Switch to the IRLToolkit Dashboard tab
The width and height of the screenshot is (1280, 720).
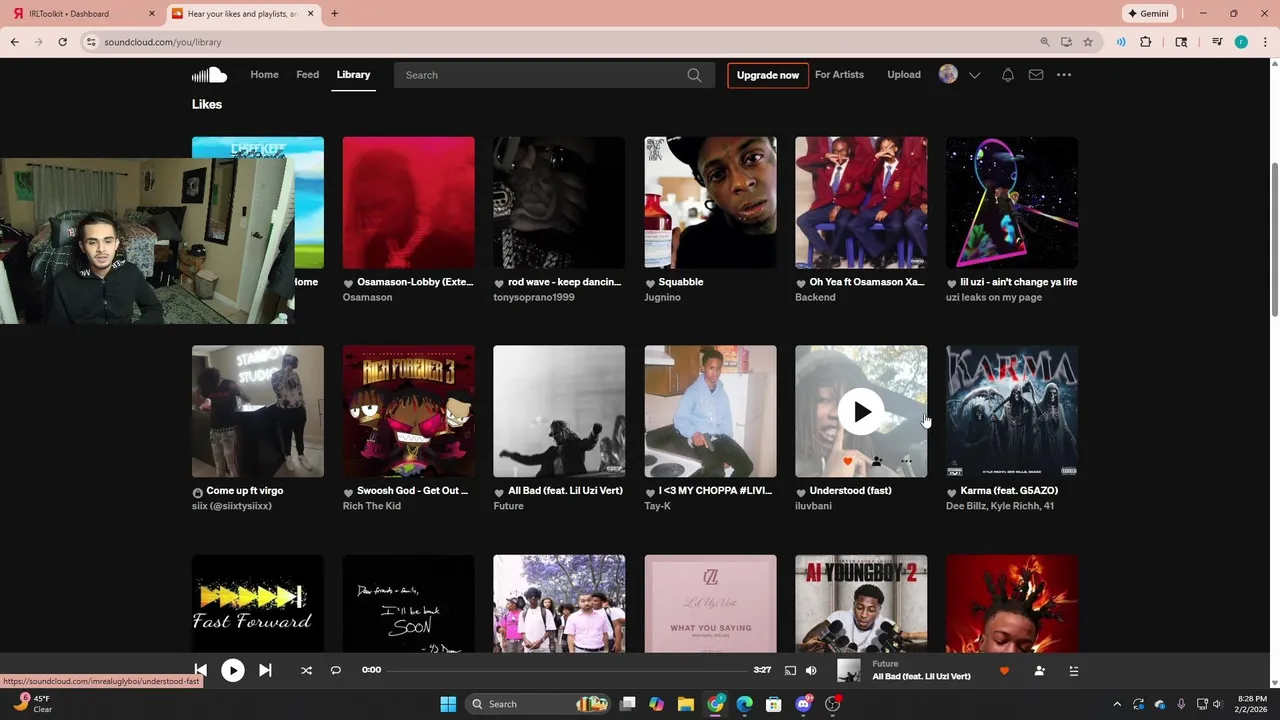[x=84, y=14]
